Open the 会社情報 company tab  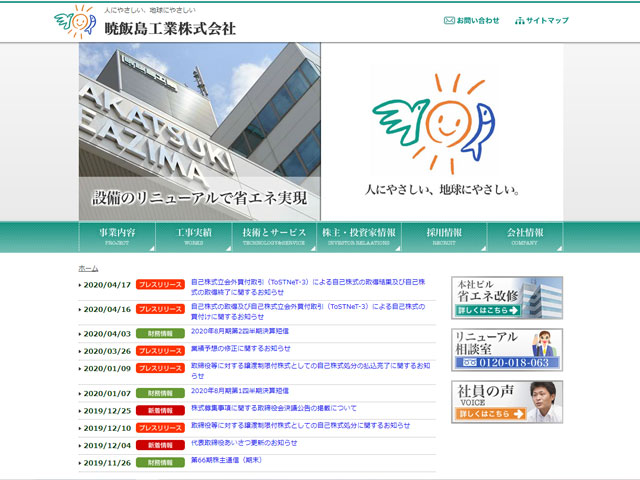point(524,235)
